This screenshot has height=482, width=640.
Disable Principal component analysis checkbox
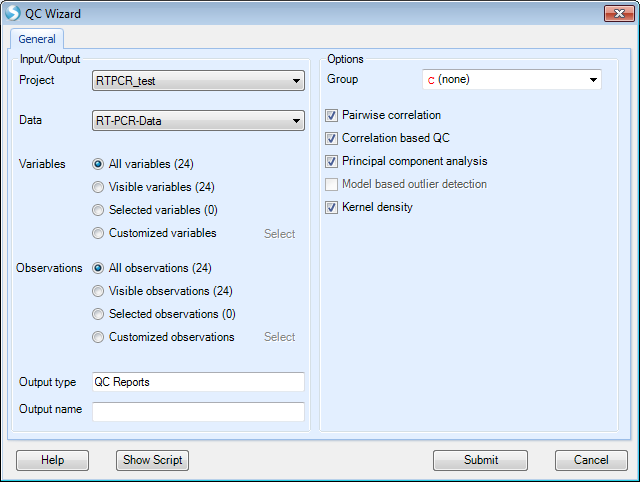tap(331, 161)
